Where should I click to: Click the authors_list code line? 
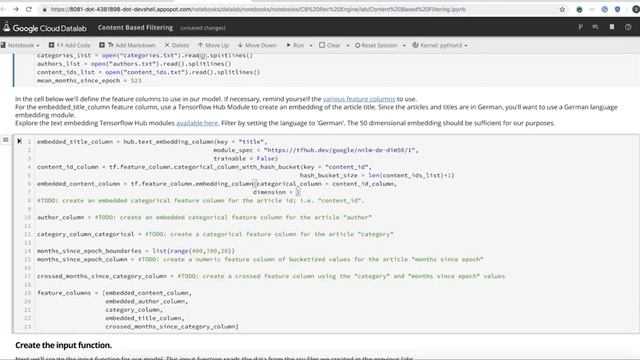pos(134,64)
